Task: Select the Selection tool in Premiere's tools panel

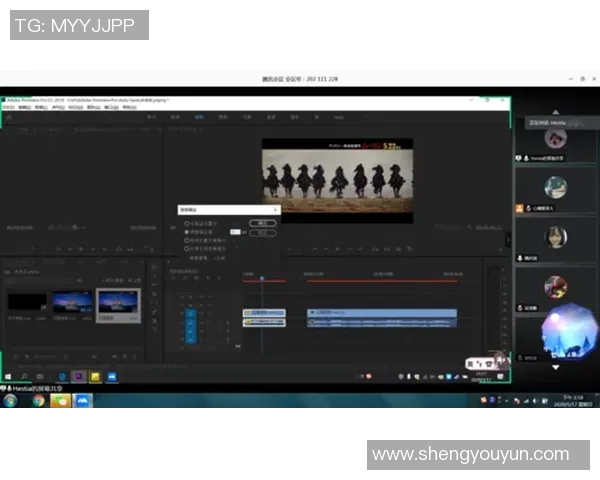Action: (x=154, y=267)
